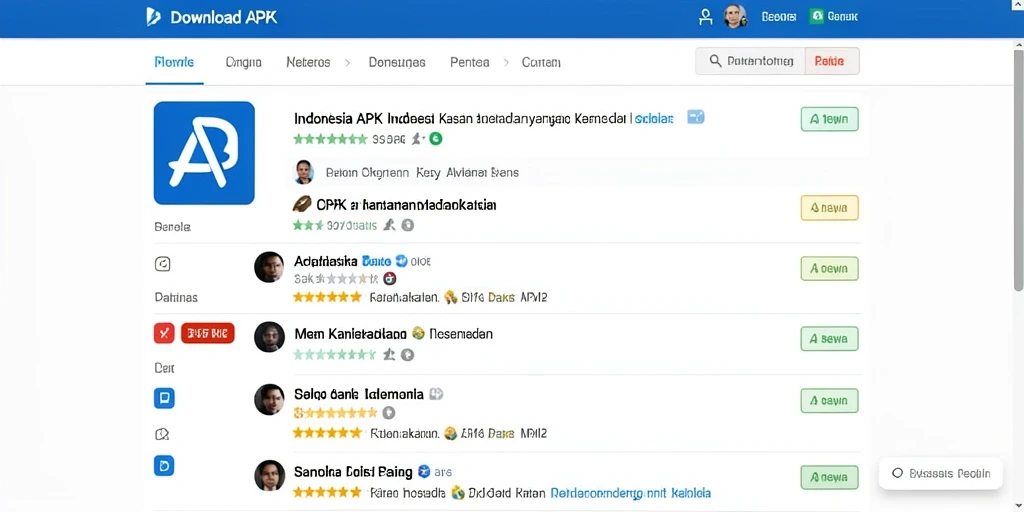Click the search field Patcantotneg

[750, 61]
